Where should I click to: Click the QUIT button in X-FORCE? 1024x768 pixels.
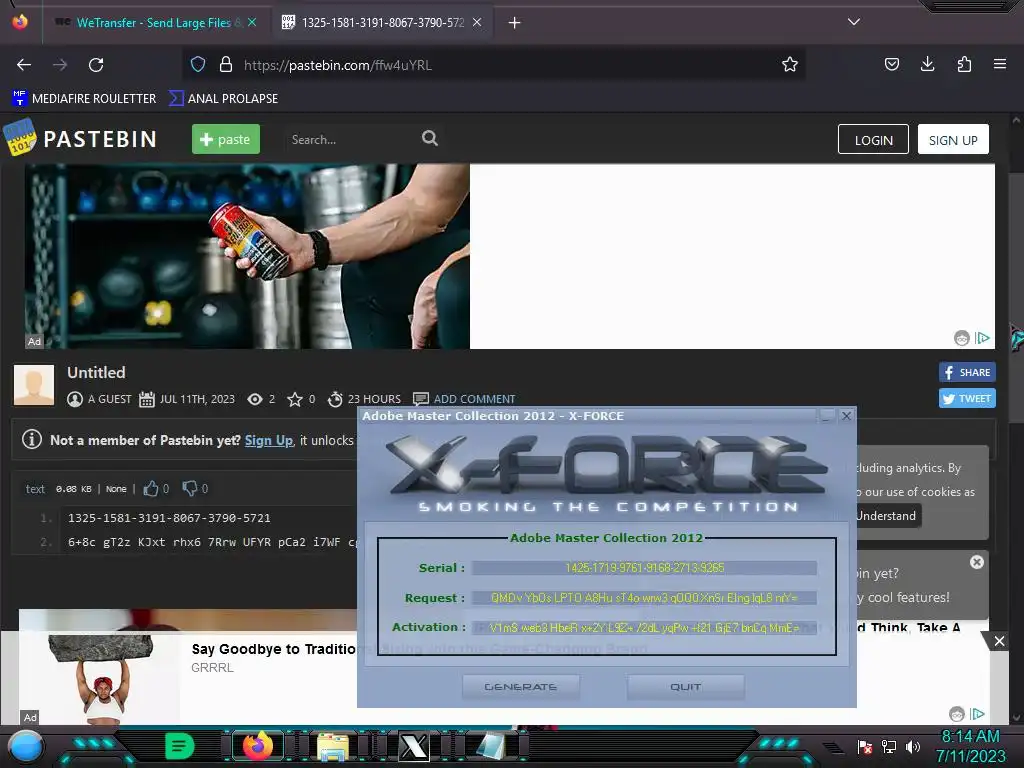tap(685, 687)
